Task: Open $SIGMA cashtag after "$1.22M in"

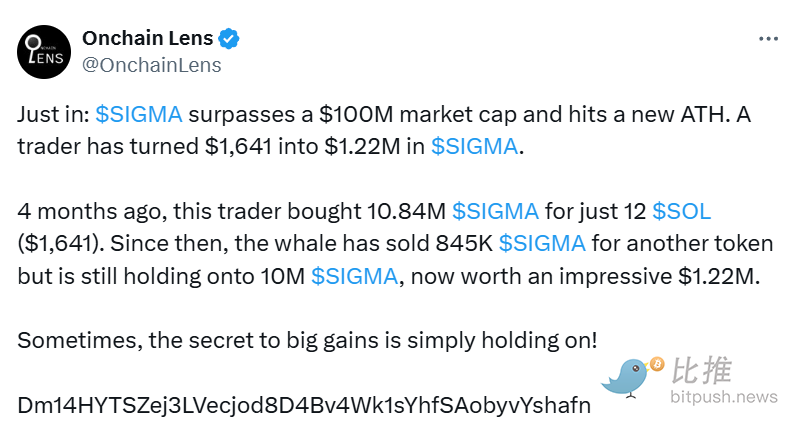Action: 474,146
